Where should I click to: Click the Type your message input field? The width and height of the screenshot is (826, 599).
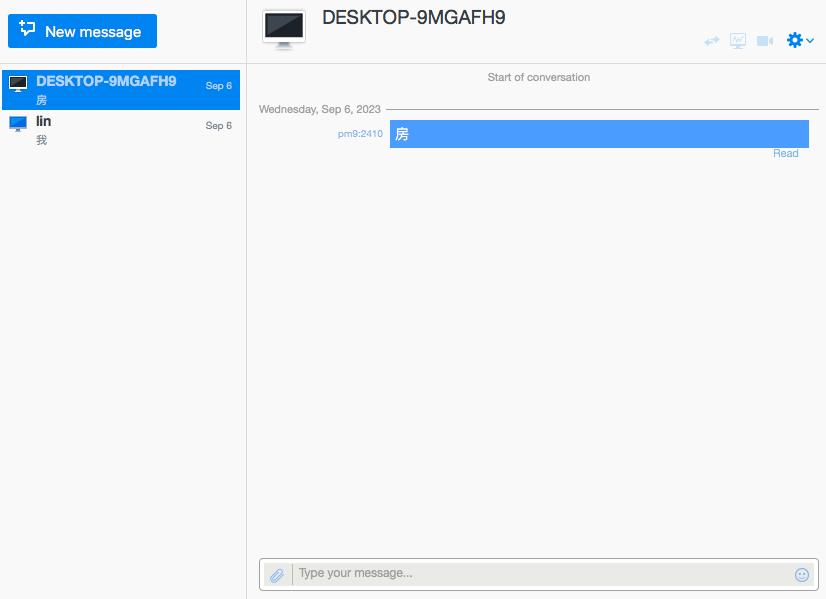pyautogui.click(x=540, y=574)
